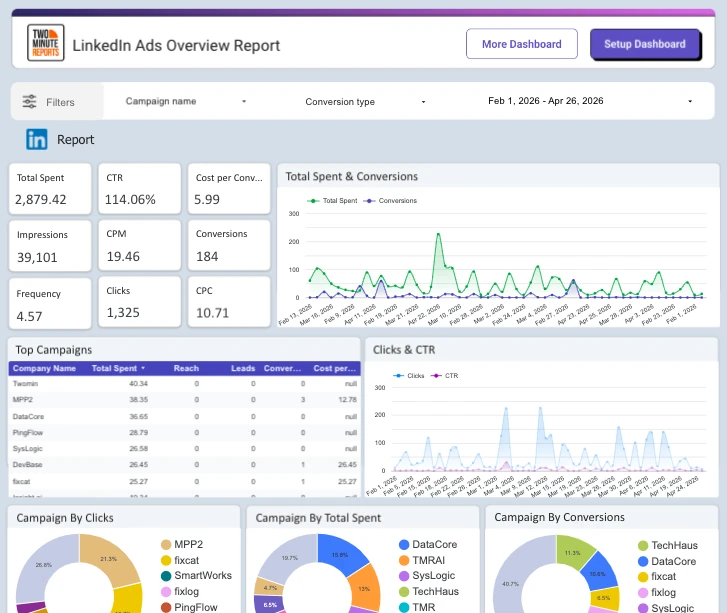Click the Top Campaigns section title

(x=54, y=350)
